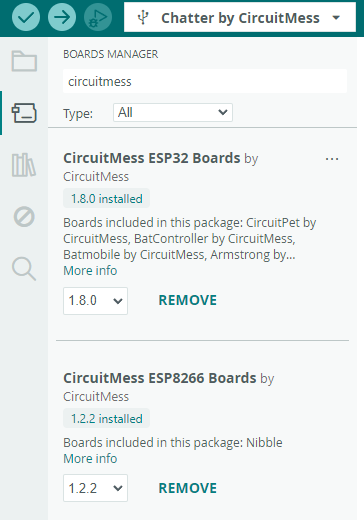The image size is (364, 520).
Task: Open the Search magnifier sidebar icon
Action: [x=24, y=269]
